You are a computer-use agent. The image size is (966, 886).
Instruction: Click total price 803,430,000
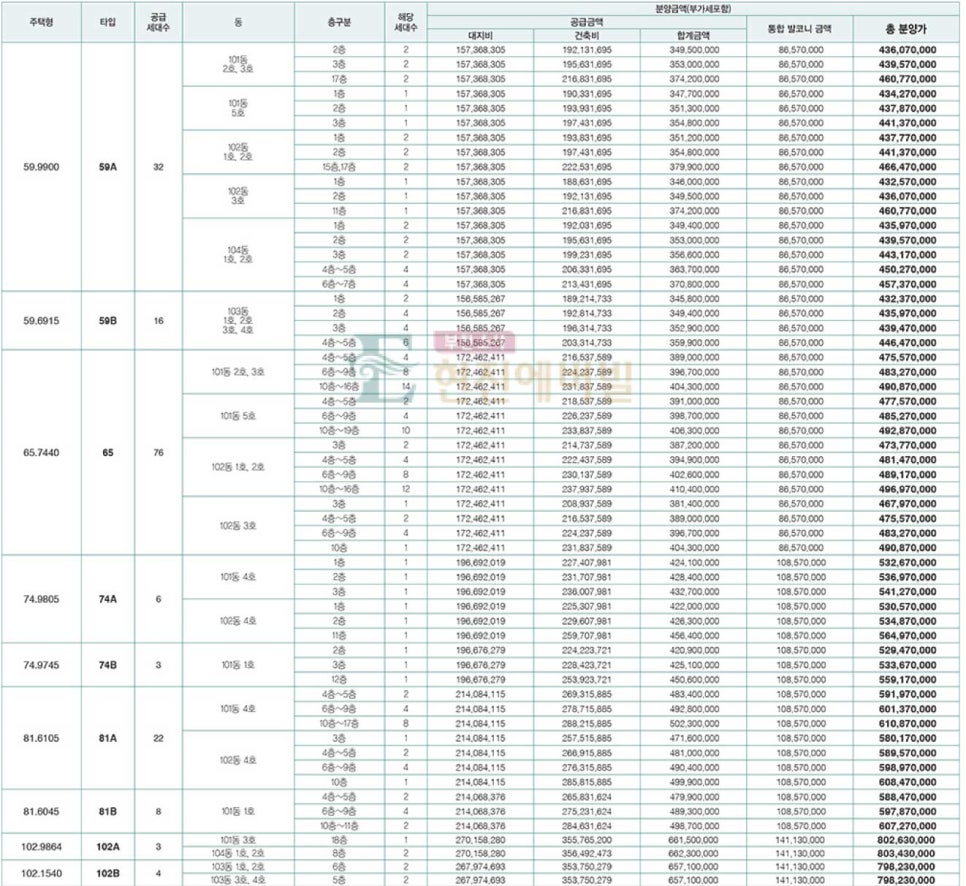tap(906, 853)
